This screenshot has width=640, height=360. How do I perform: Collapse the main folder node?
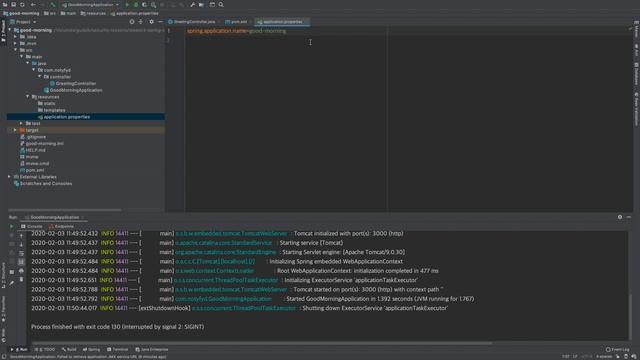pos(22,57)
